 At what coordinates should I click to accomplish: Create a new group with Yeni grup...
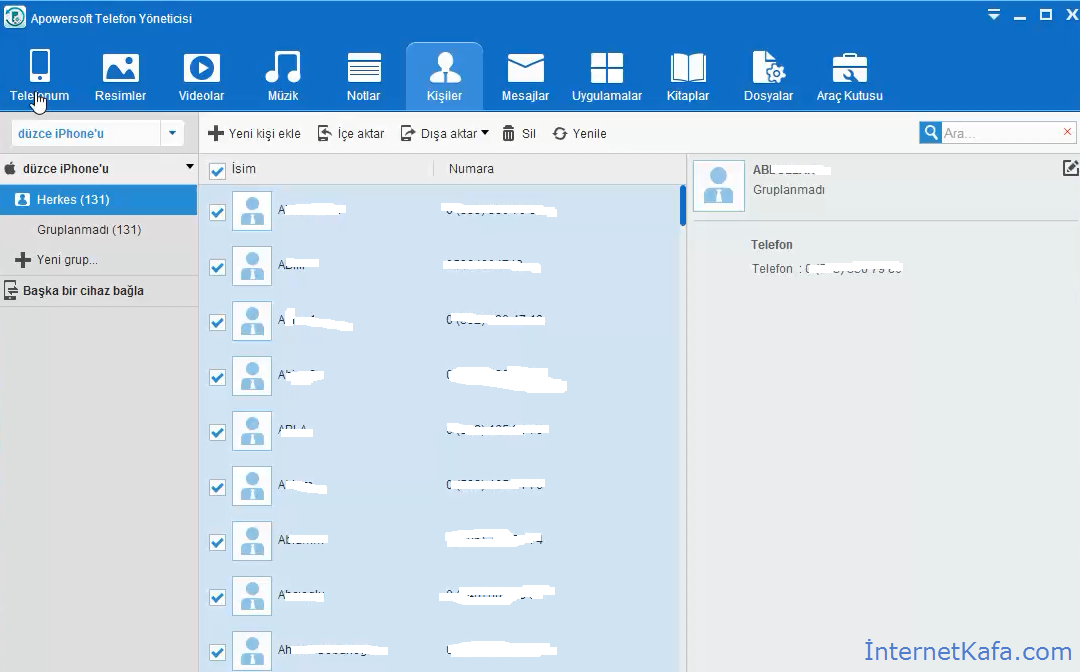56,260
